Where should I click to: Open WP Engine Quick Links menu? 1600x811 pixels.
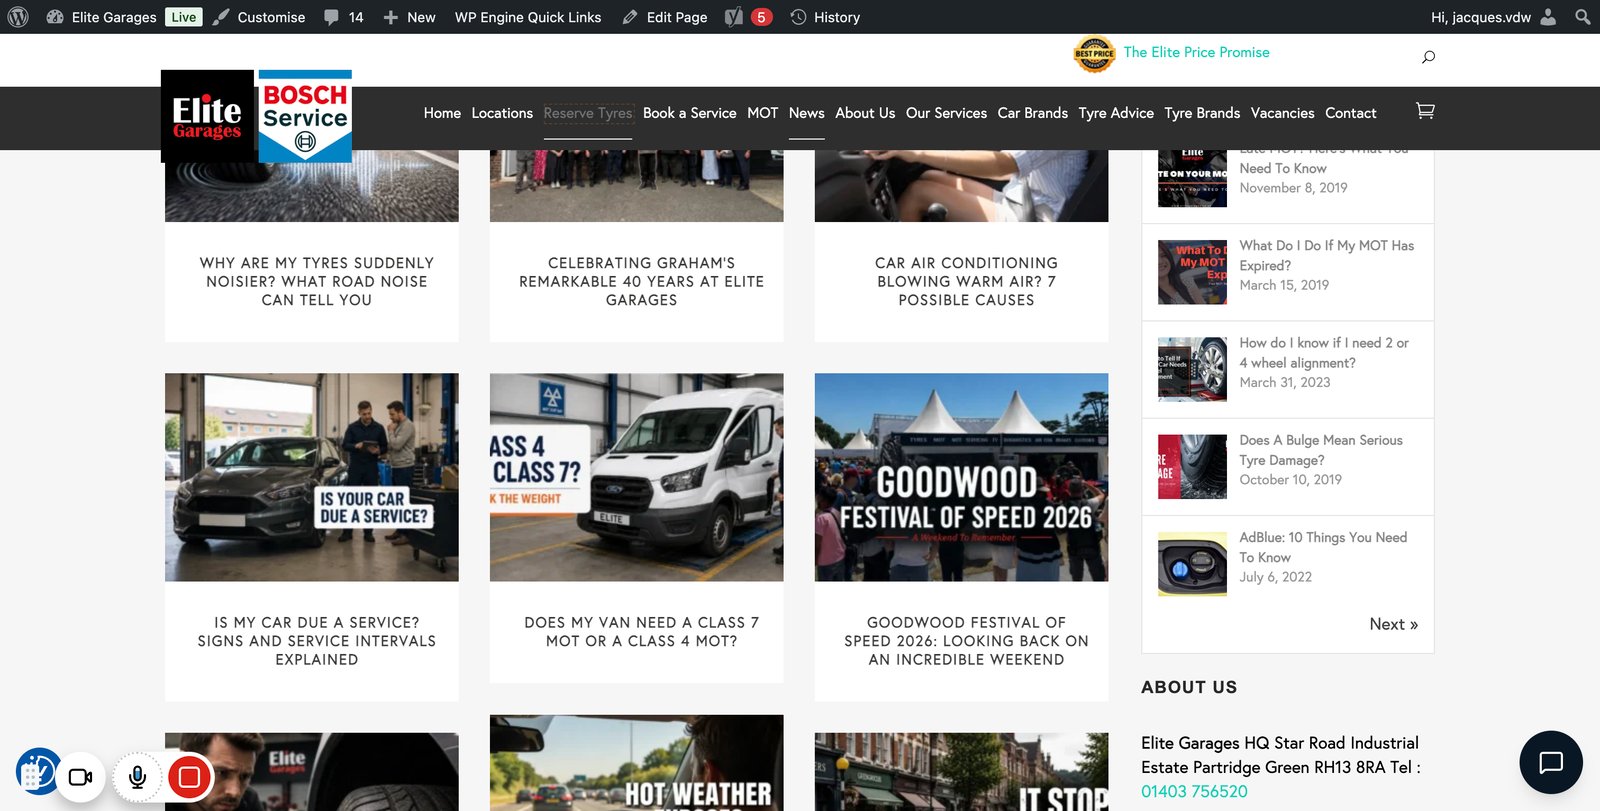click(x=528, y=17)
